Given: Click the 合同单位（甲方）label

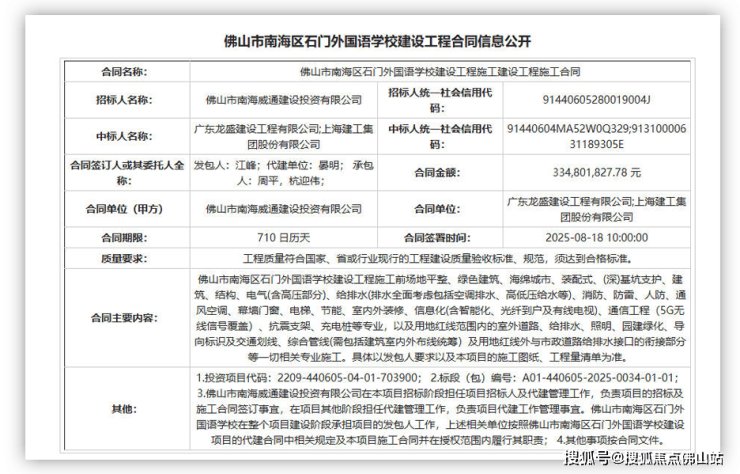Looking at the screenshot, I should pos(125,209).
